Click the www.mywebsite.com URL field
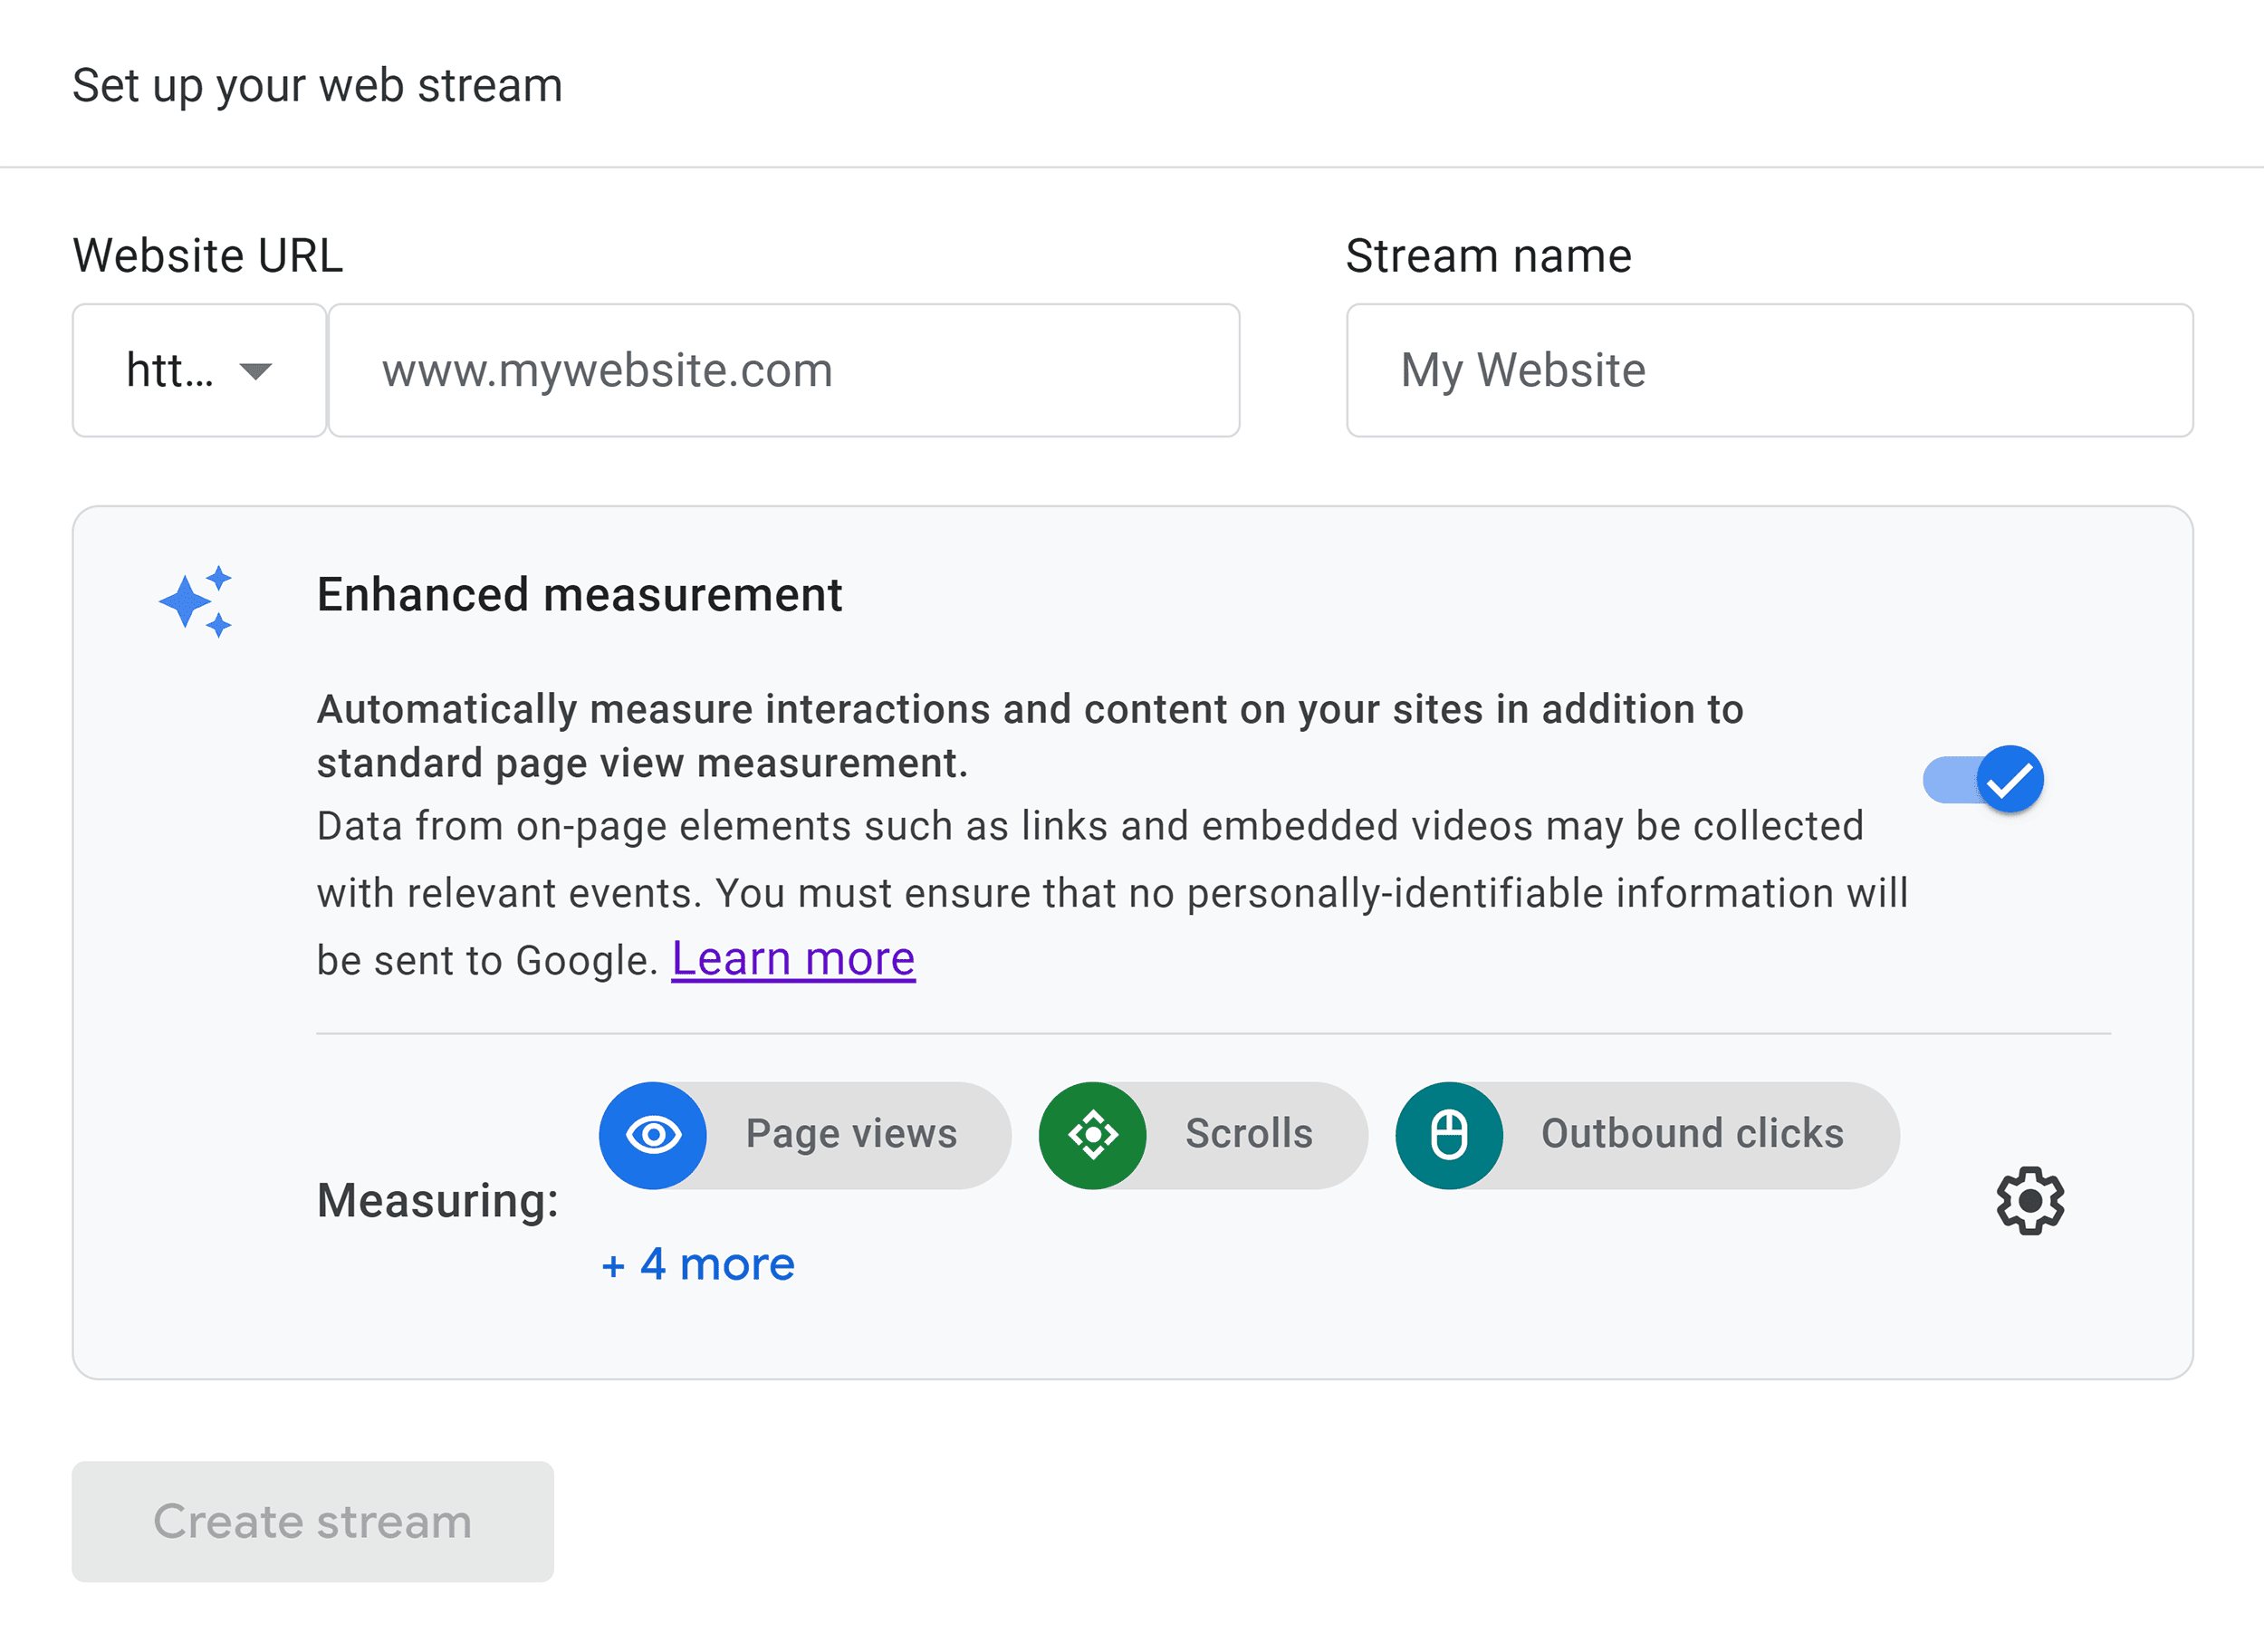 point(784,369)
